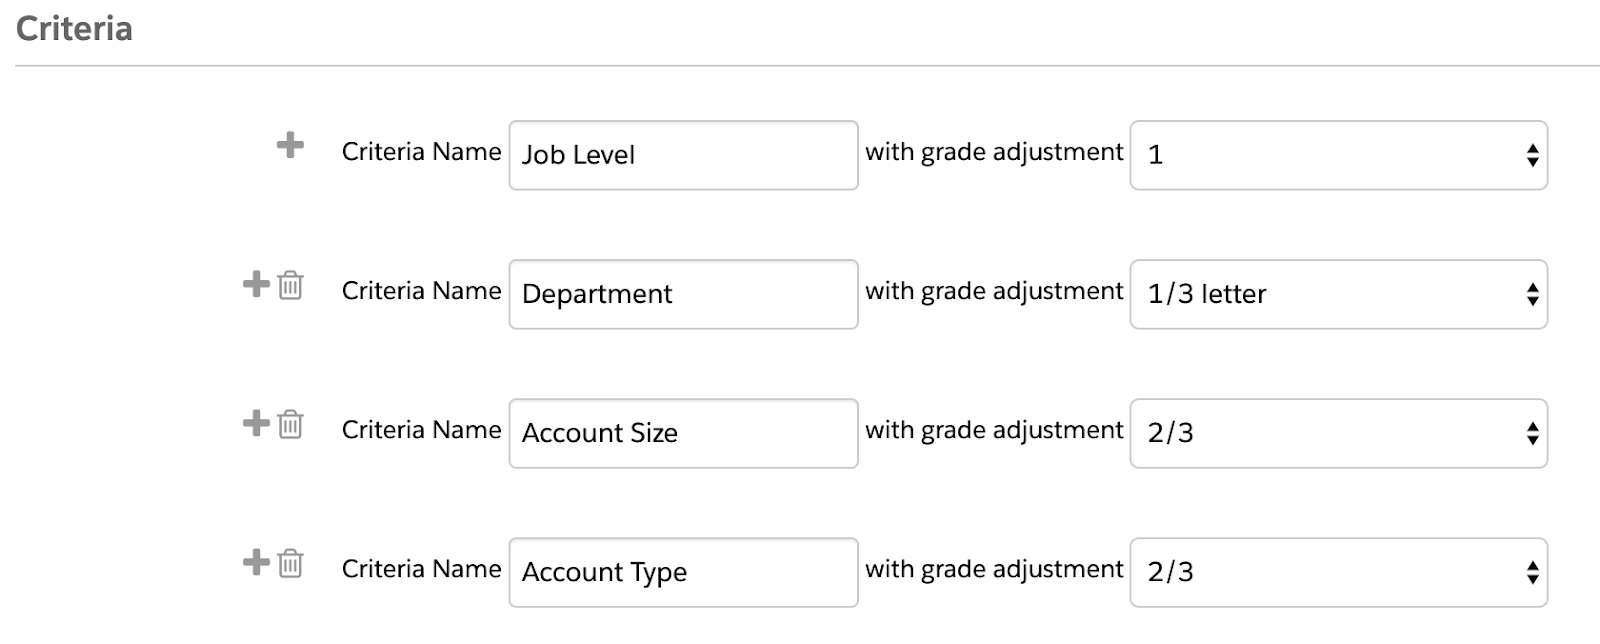Click the grade adjustment label in Account Size row
Image resolution: width=1600 pixels, height=644 pixels.
coord(994,430)
